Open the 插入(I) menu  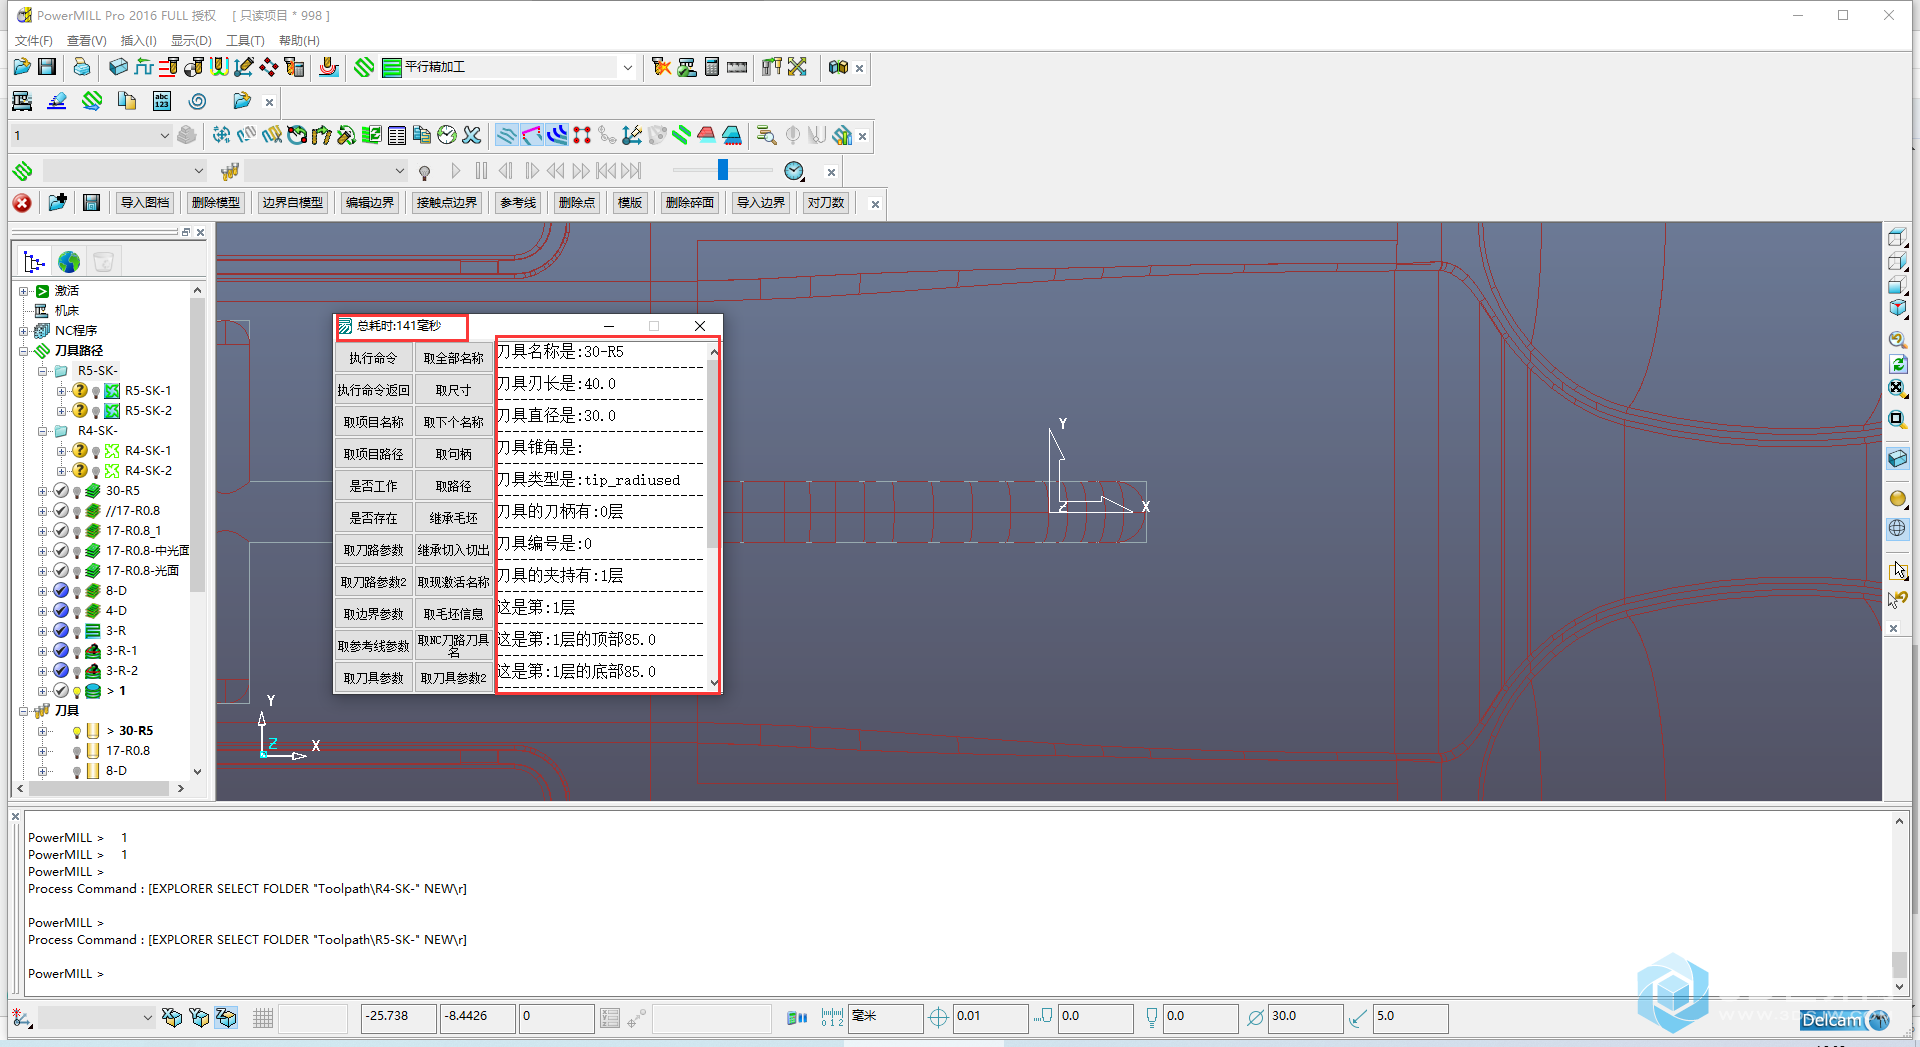pos(139,41)
